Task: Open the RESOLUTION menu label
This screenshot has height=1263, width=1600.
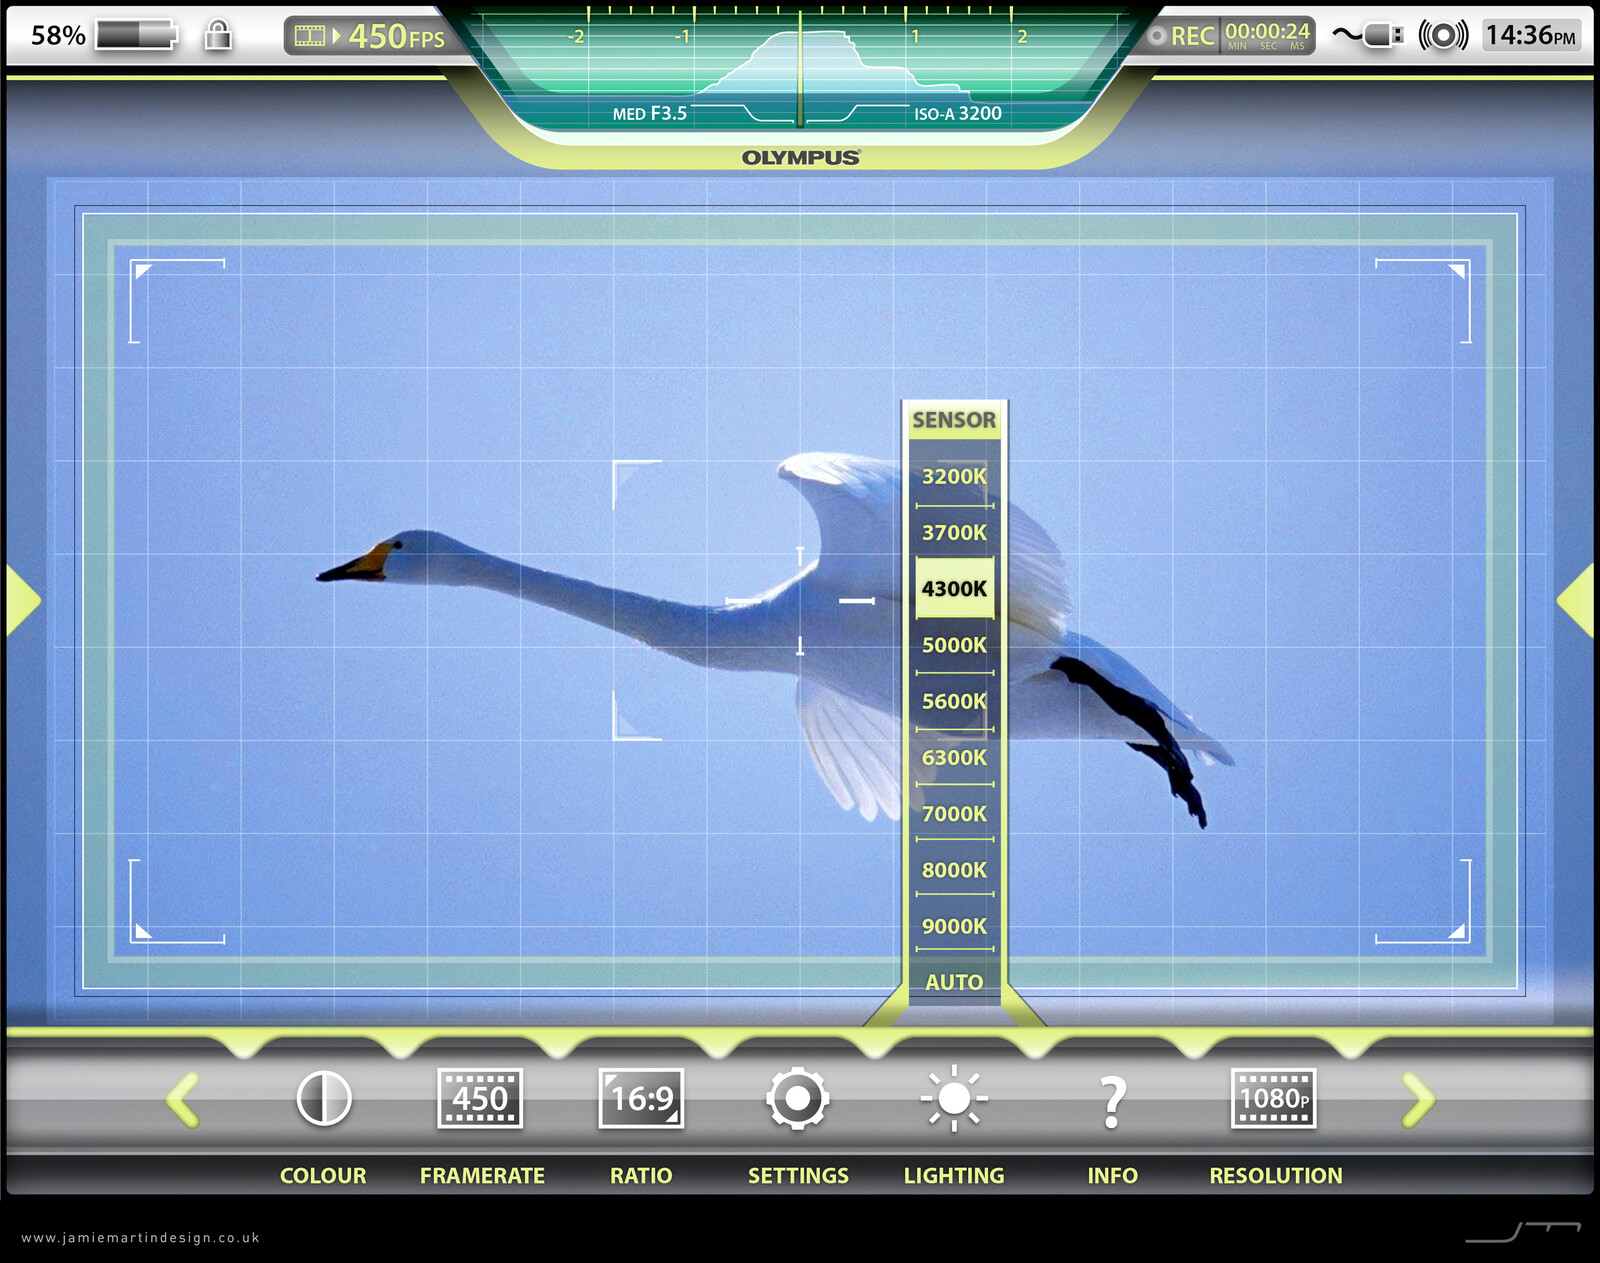Action: tap(1276, 1176)
